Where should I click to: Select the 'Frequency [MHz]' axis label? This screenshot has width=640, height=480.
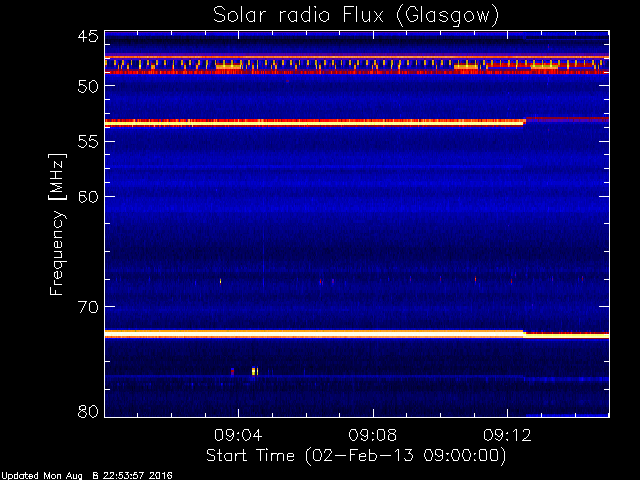coord(57,224)
